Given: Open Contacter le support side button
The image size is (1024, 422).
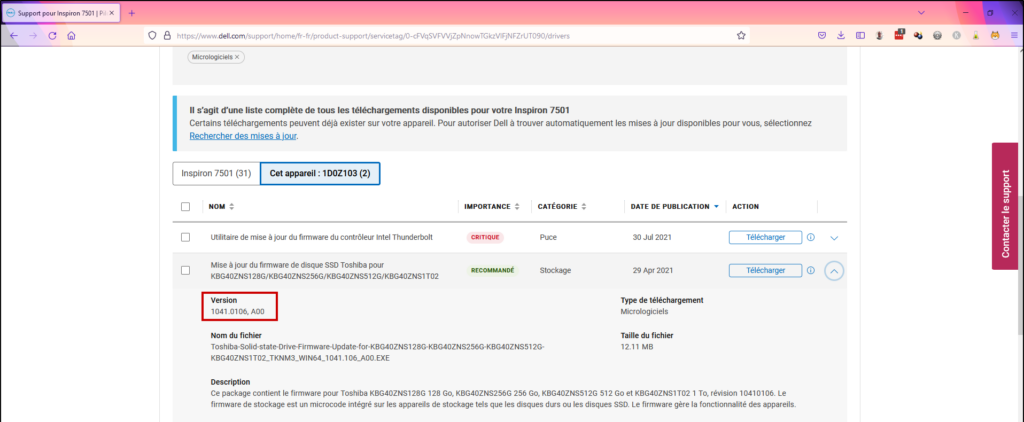Looking at the screenshot, I should (1004, 206).
